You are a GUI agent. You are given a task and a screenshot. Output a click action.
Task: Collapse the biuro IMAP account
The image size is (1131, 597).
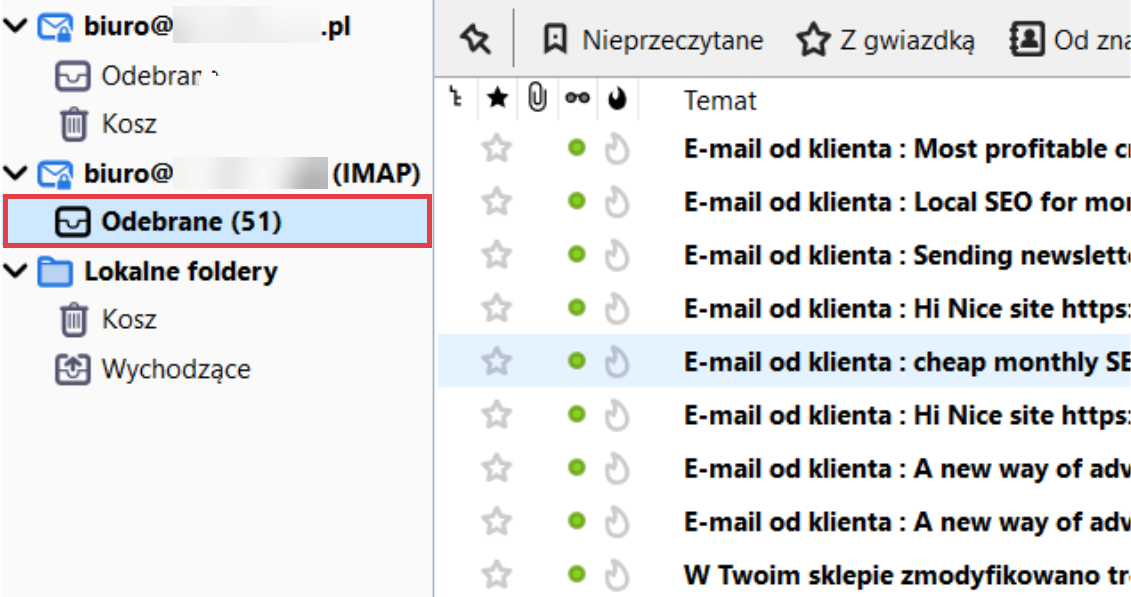point(15,174)
